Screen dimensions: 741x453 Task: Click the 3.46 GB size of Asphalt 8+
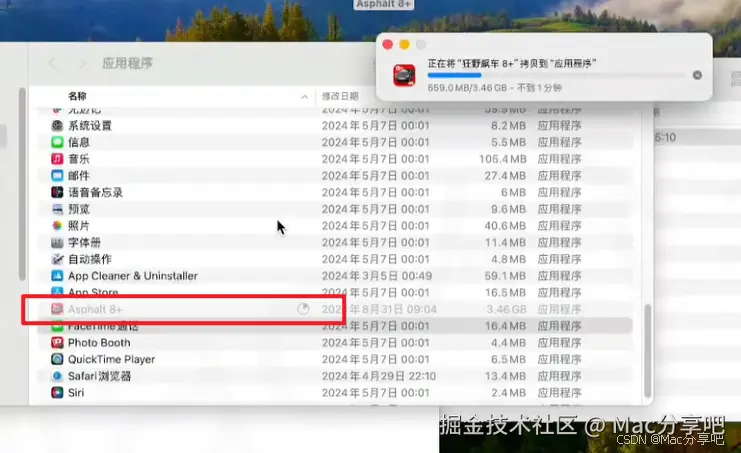pos(506,309)
